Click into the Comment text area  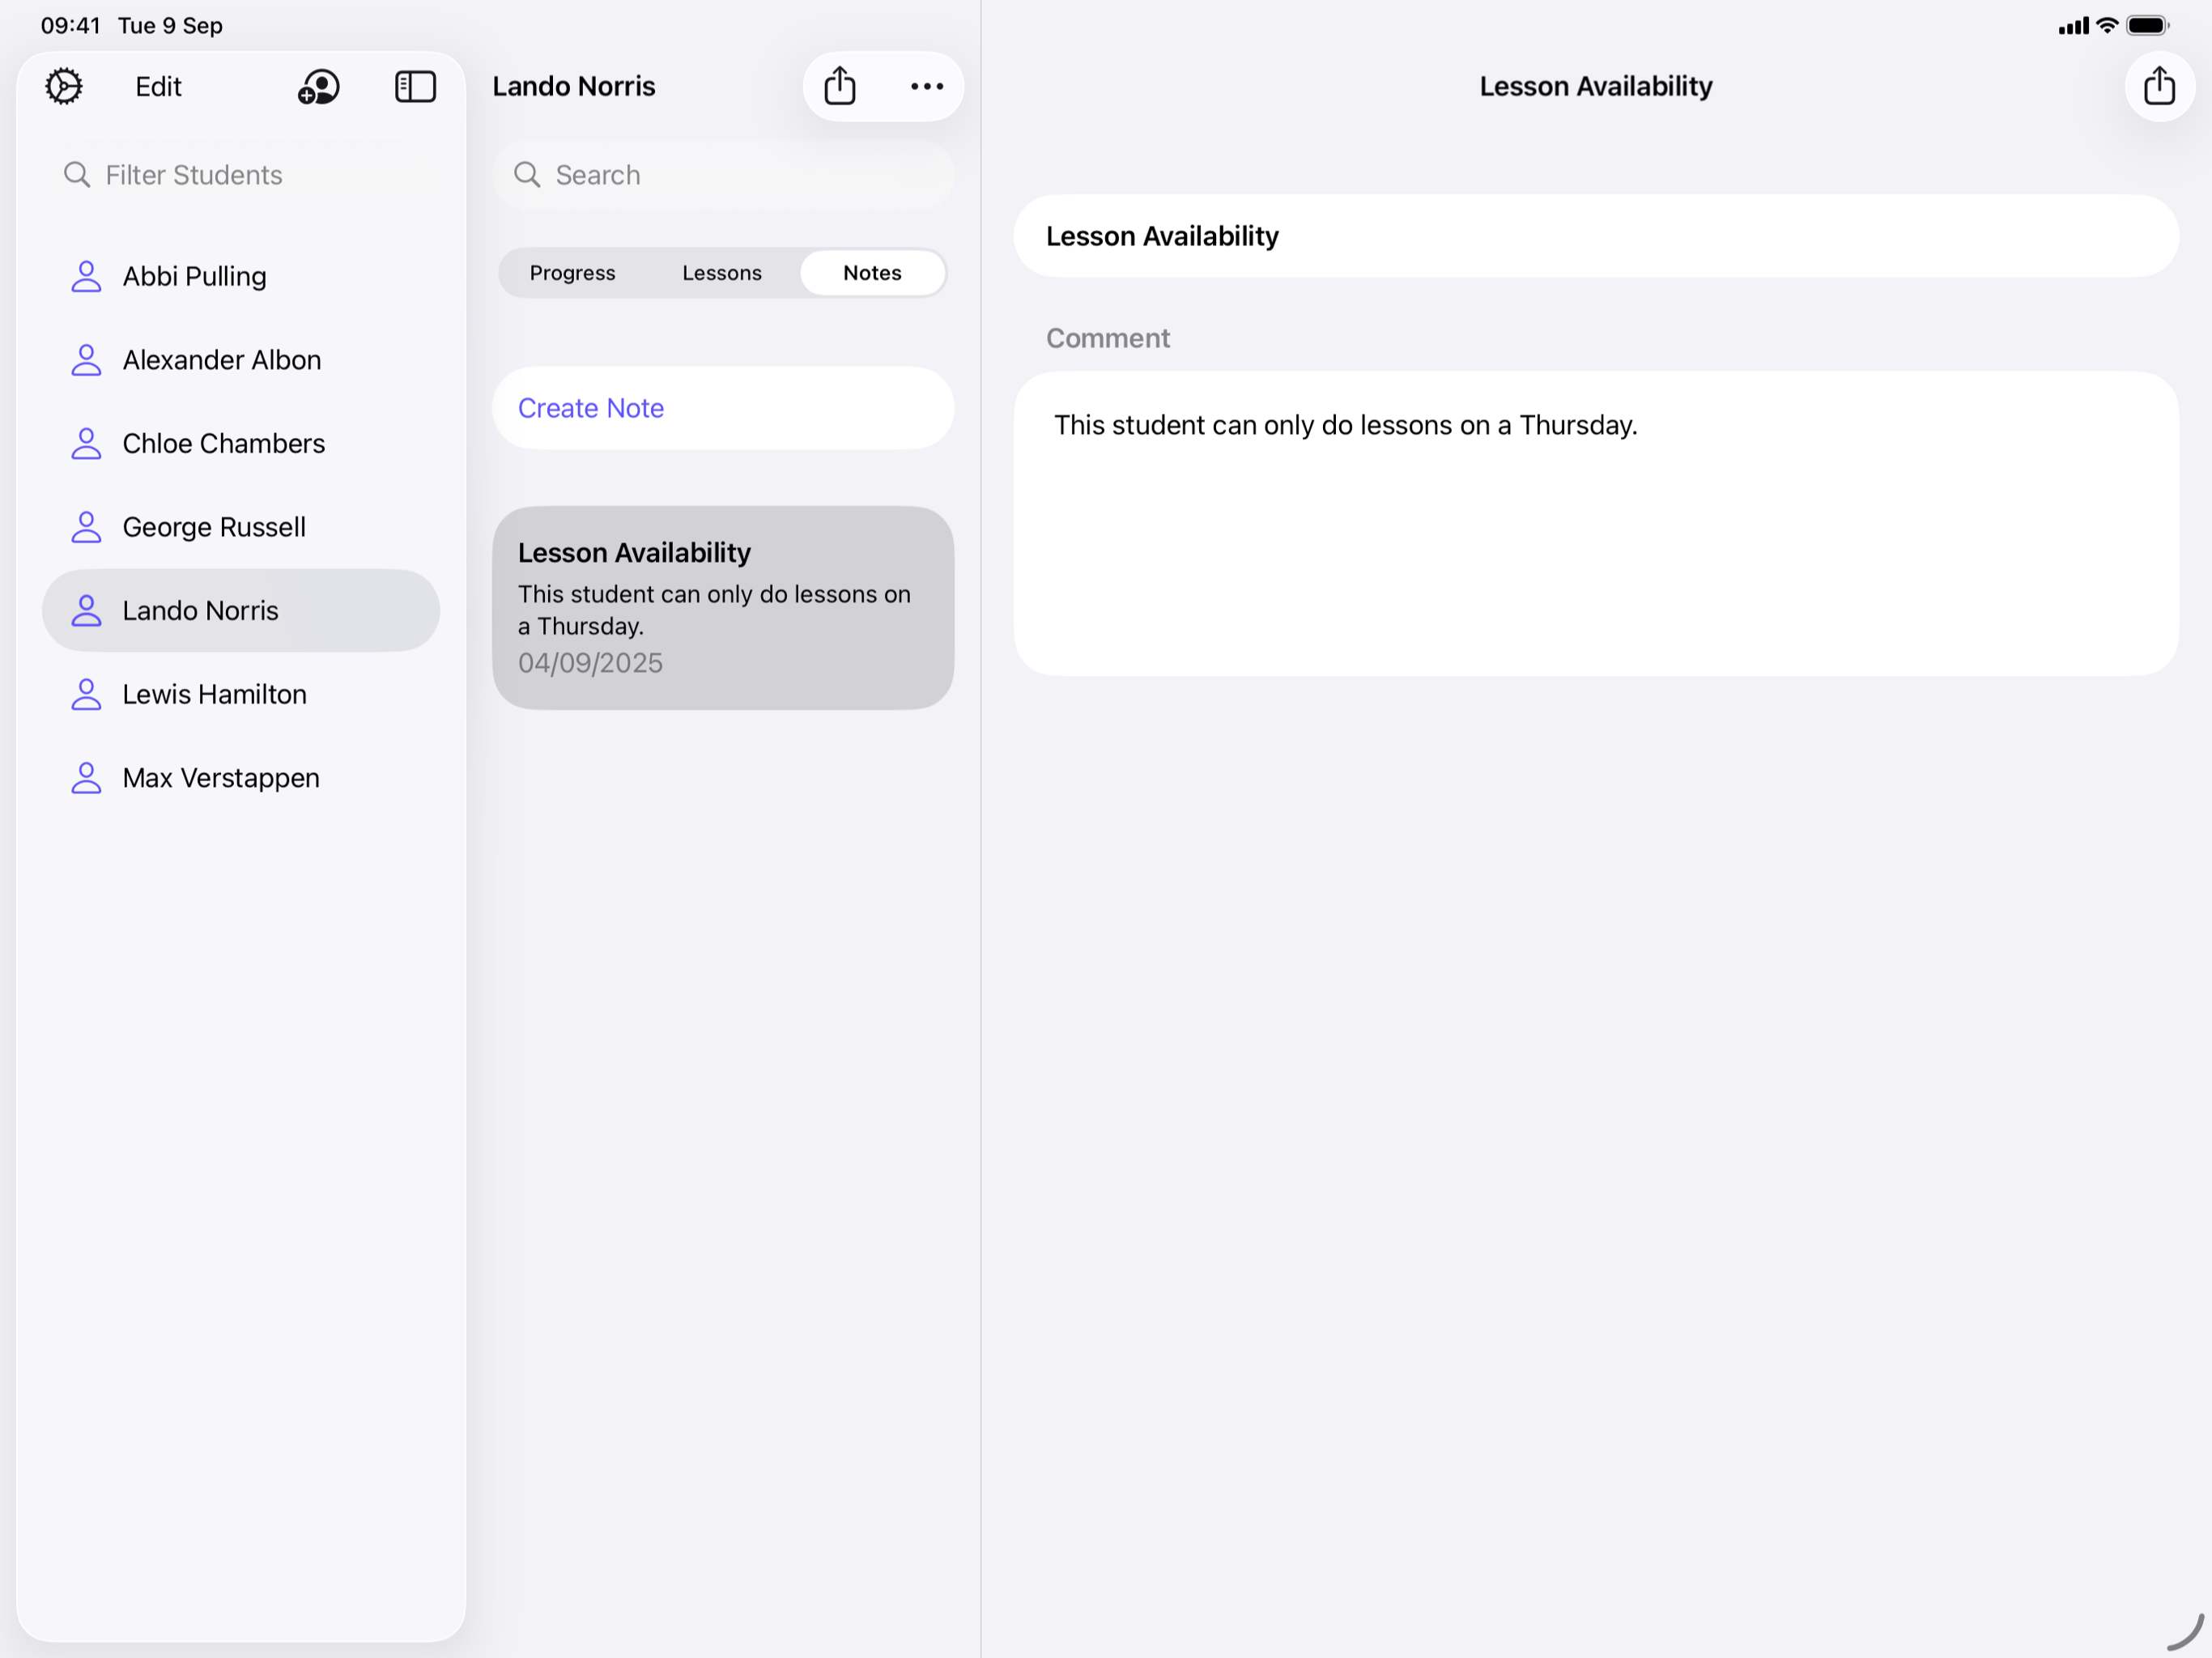click(1594, 523)
